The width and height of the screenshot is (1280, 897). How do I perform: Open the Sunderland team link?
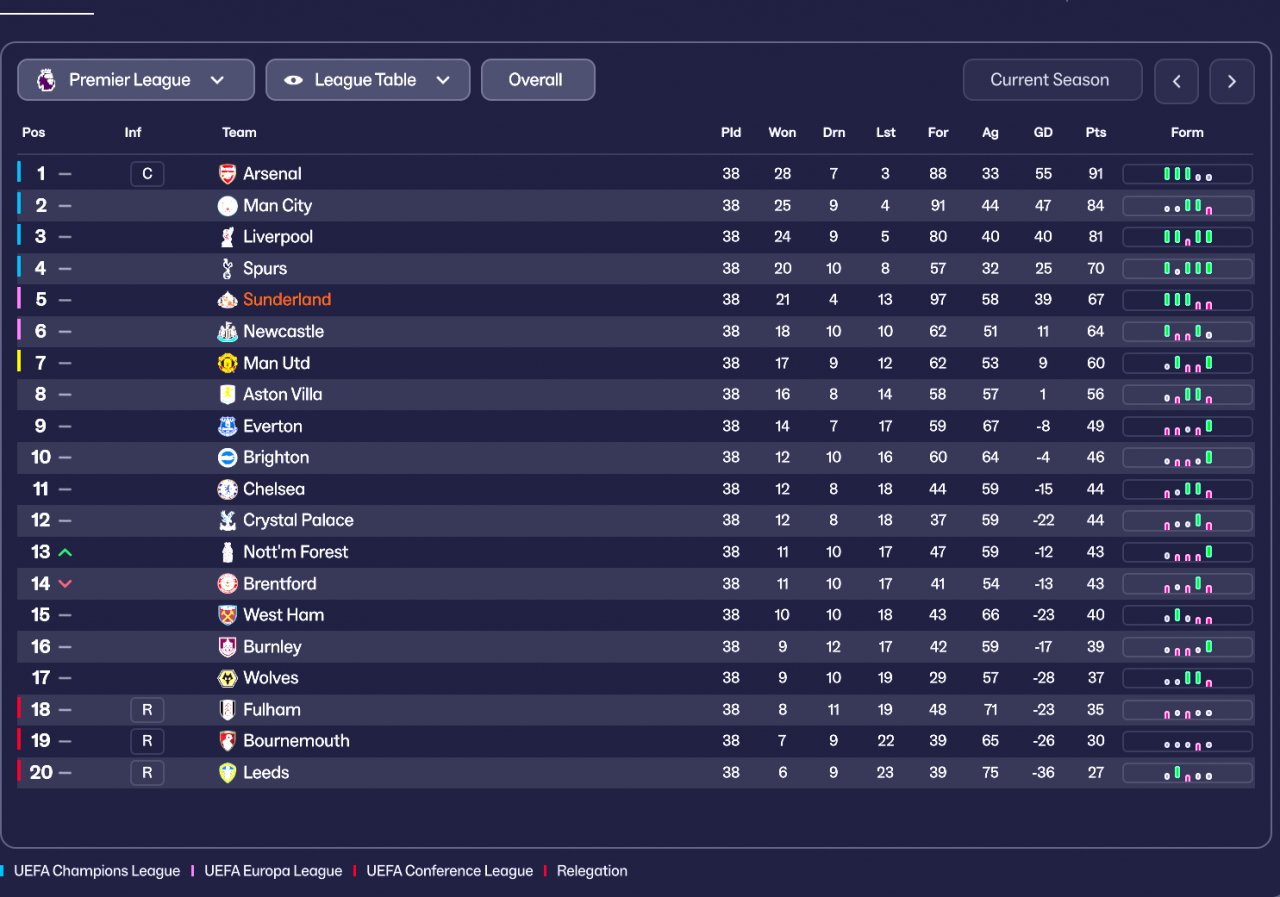click(x=287, y=300)
